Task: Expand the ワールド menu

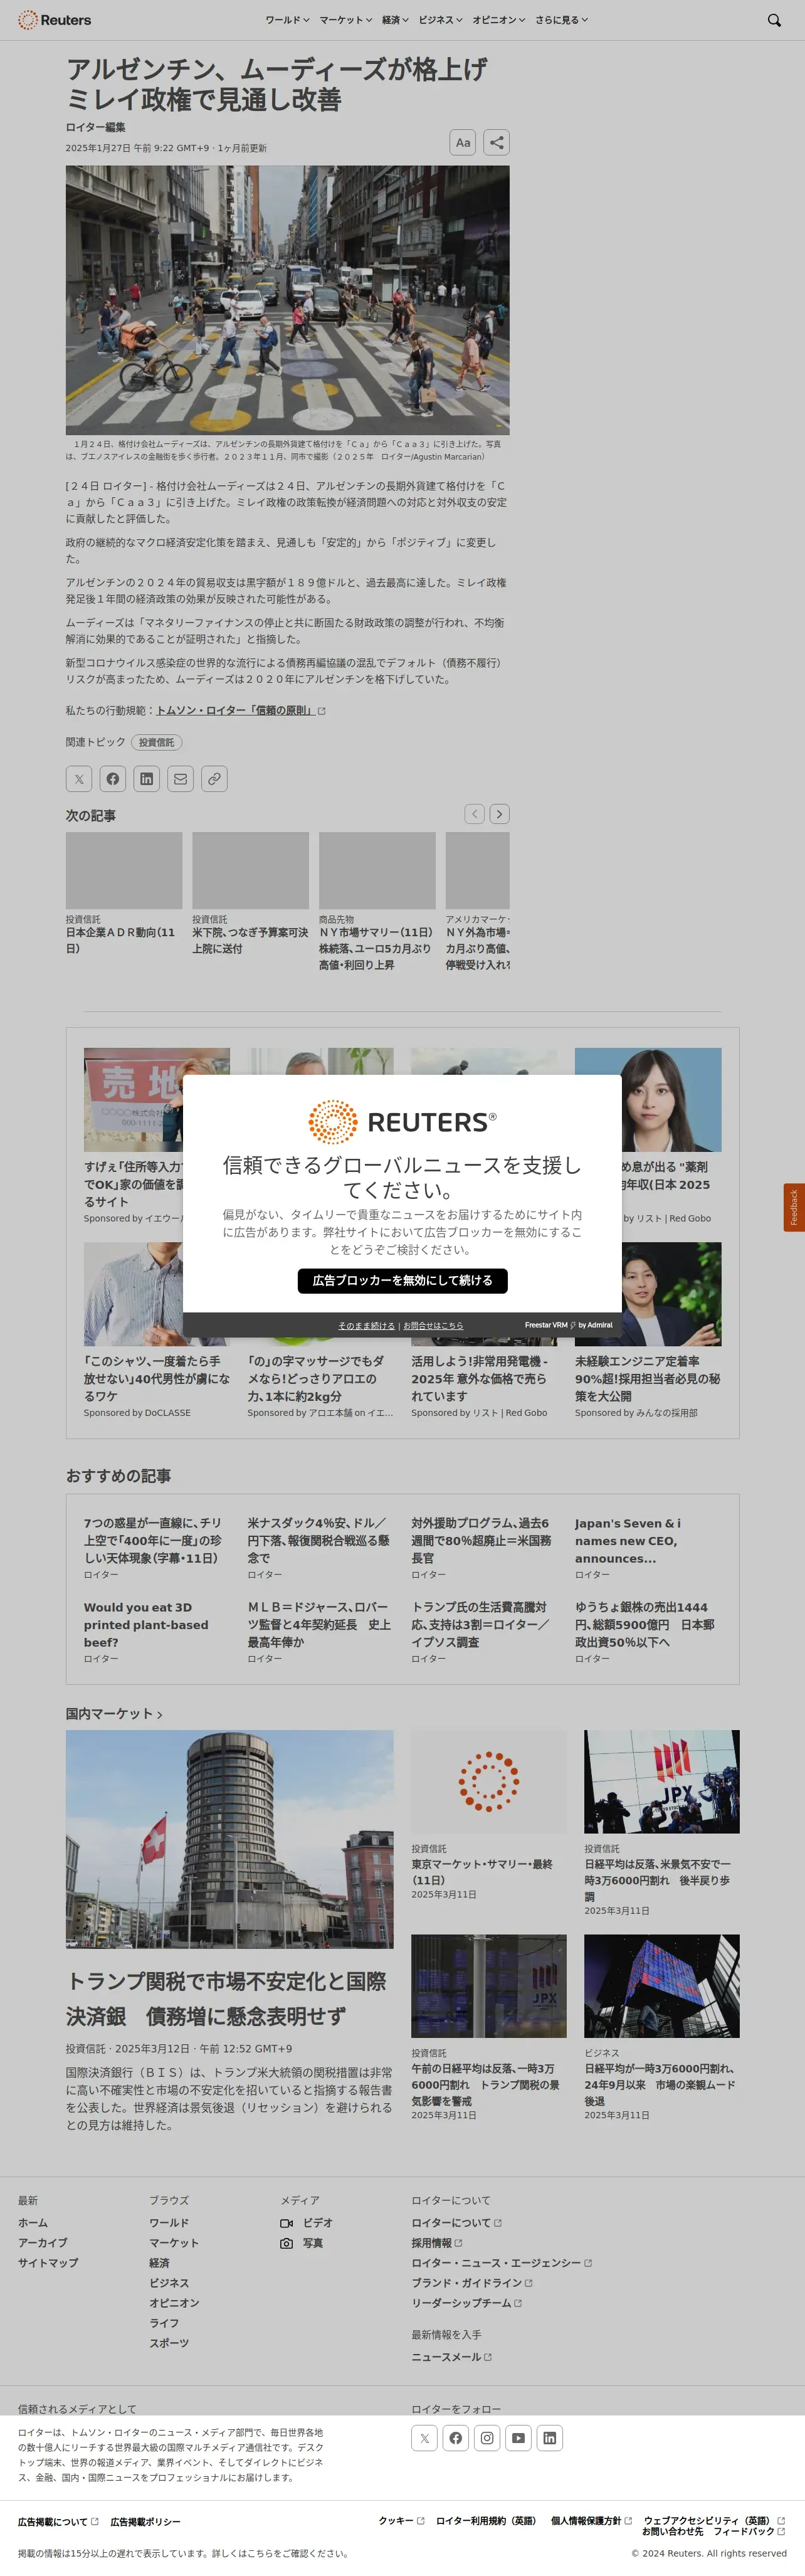Action: [287, 20]
